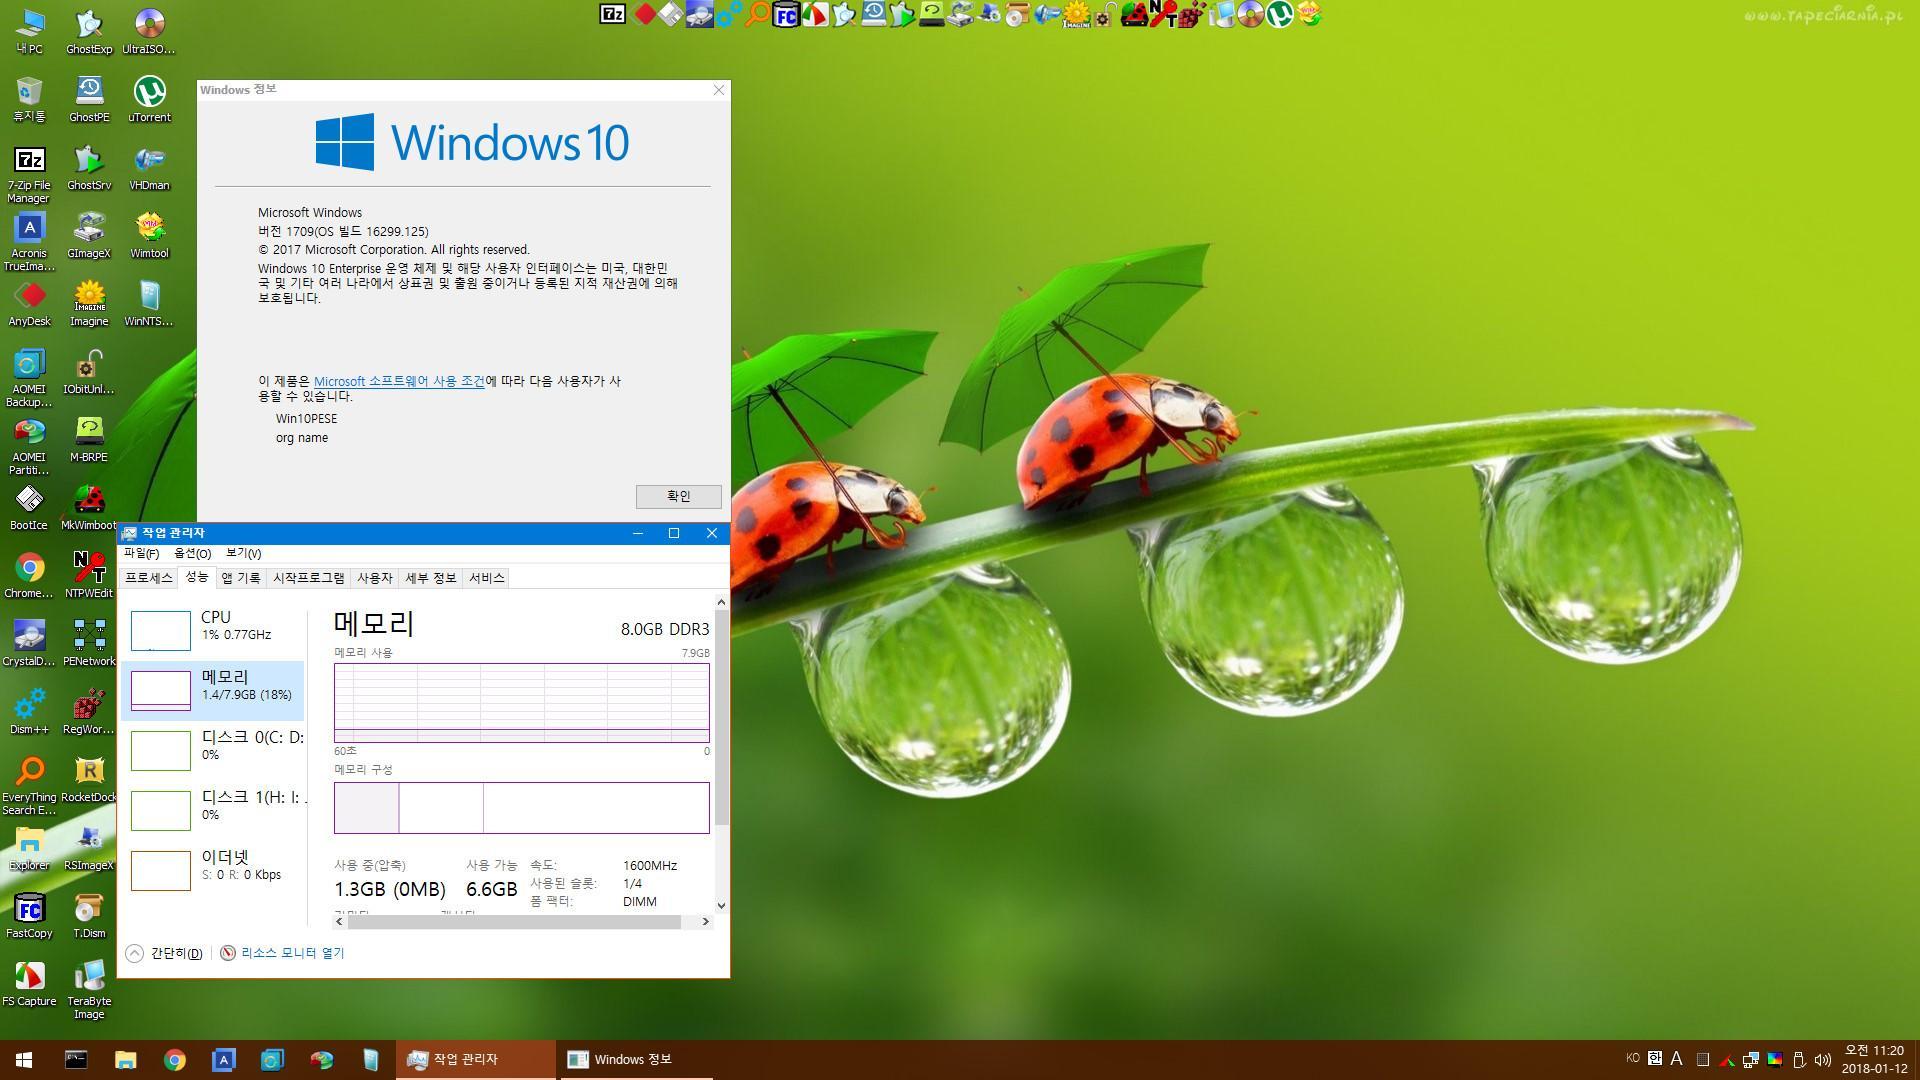Collapse Task Manager with 간단히 button
The image size is (1920, 1080).
click(x=165, y=953)
